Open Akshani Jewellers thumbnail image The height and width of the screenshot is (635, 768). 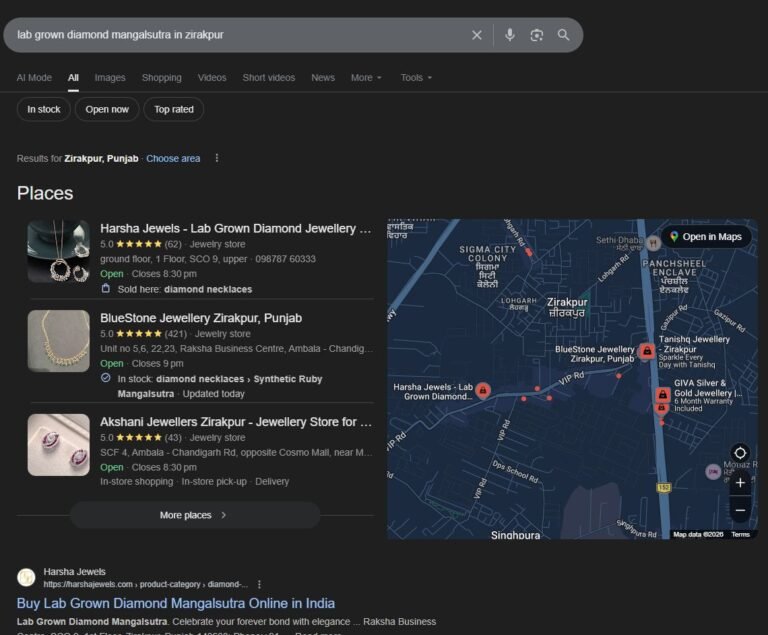(58, 445)
